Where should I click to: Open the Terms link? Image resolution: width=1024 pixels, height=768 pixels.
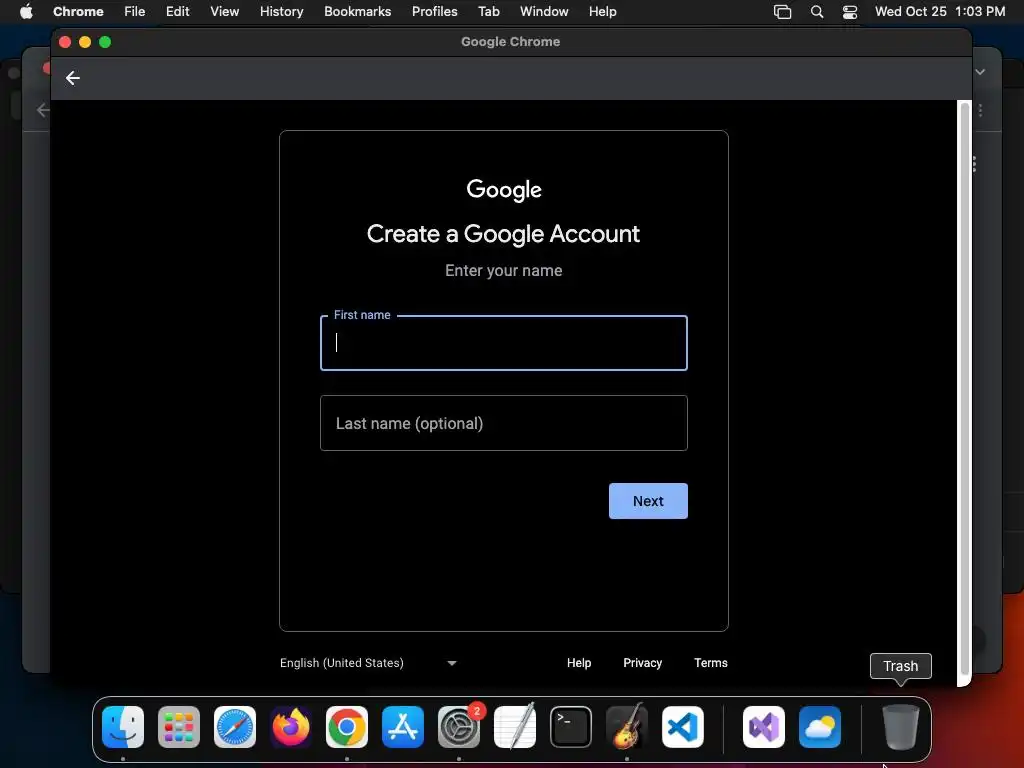pos(711,663)
